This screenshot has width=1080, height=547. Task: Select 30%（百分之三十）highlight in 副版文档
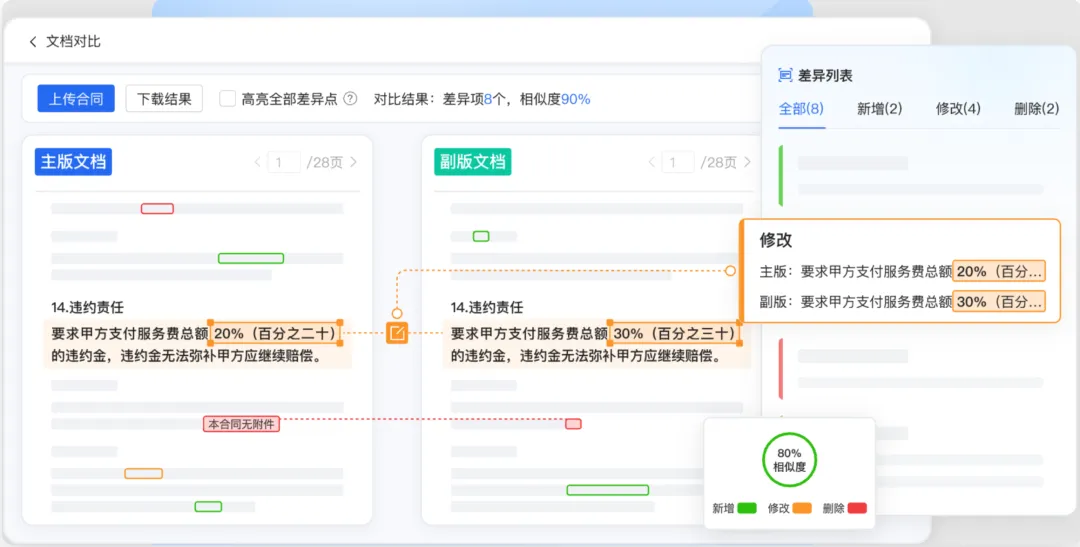675,333
